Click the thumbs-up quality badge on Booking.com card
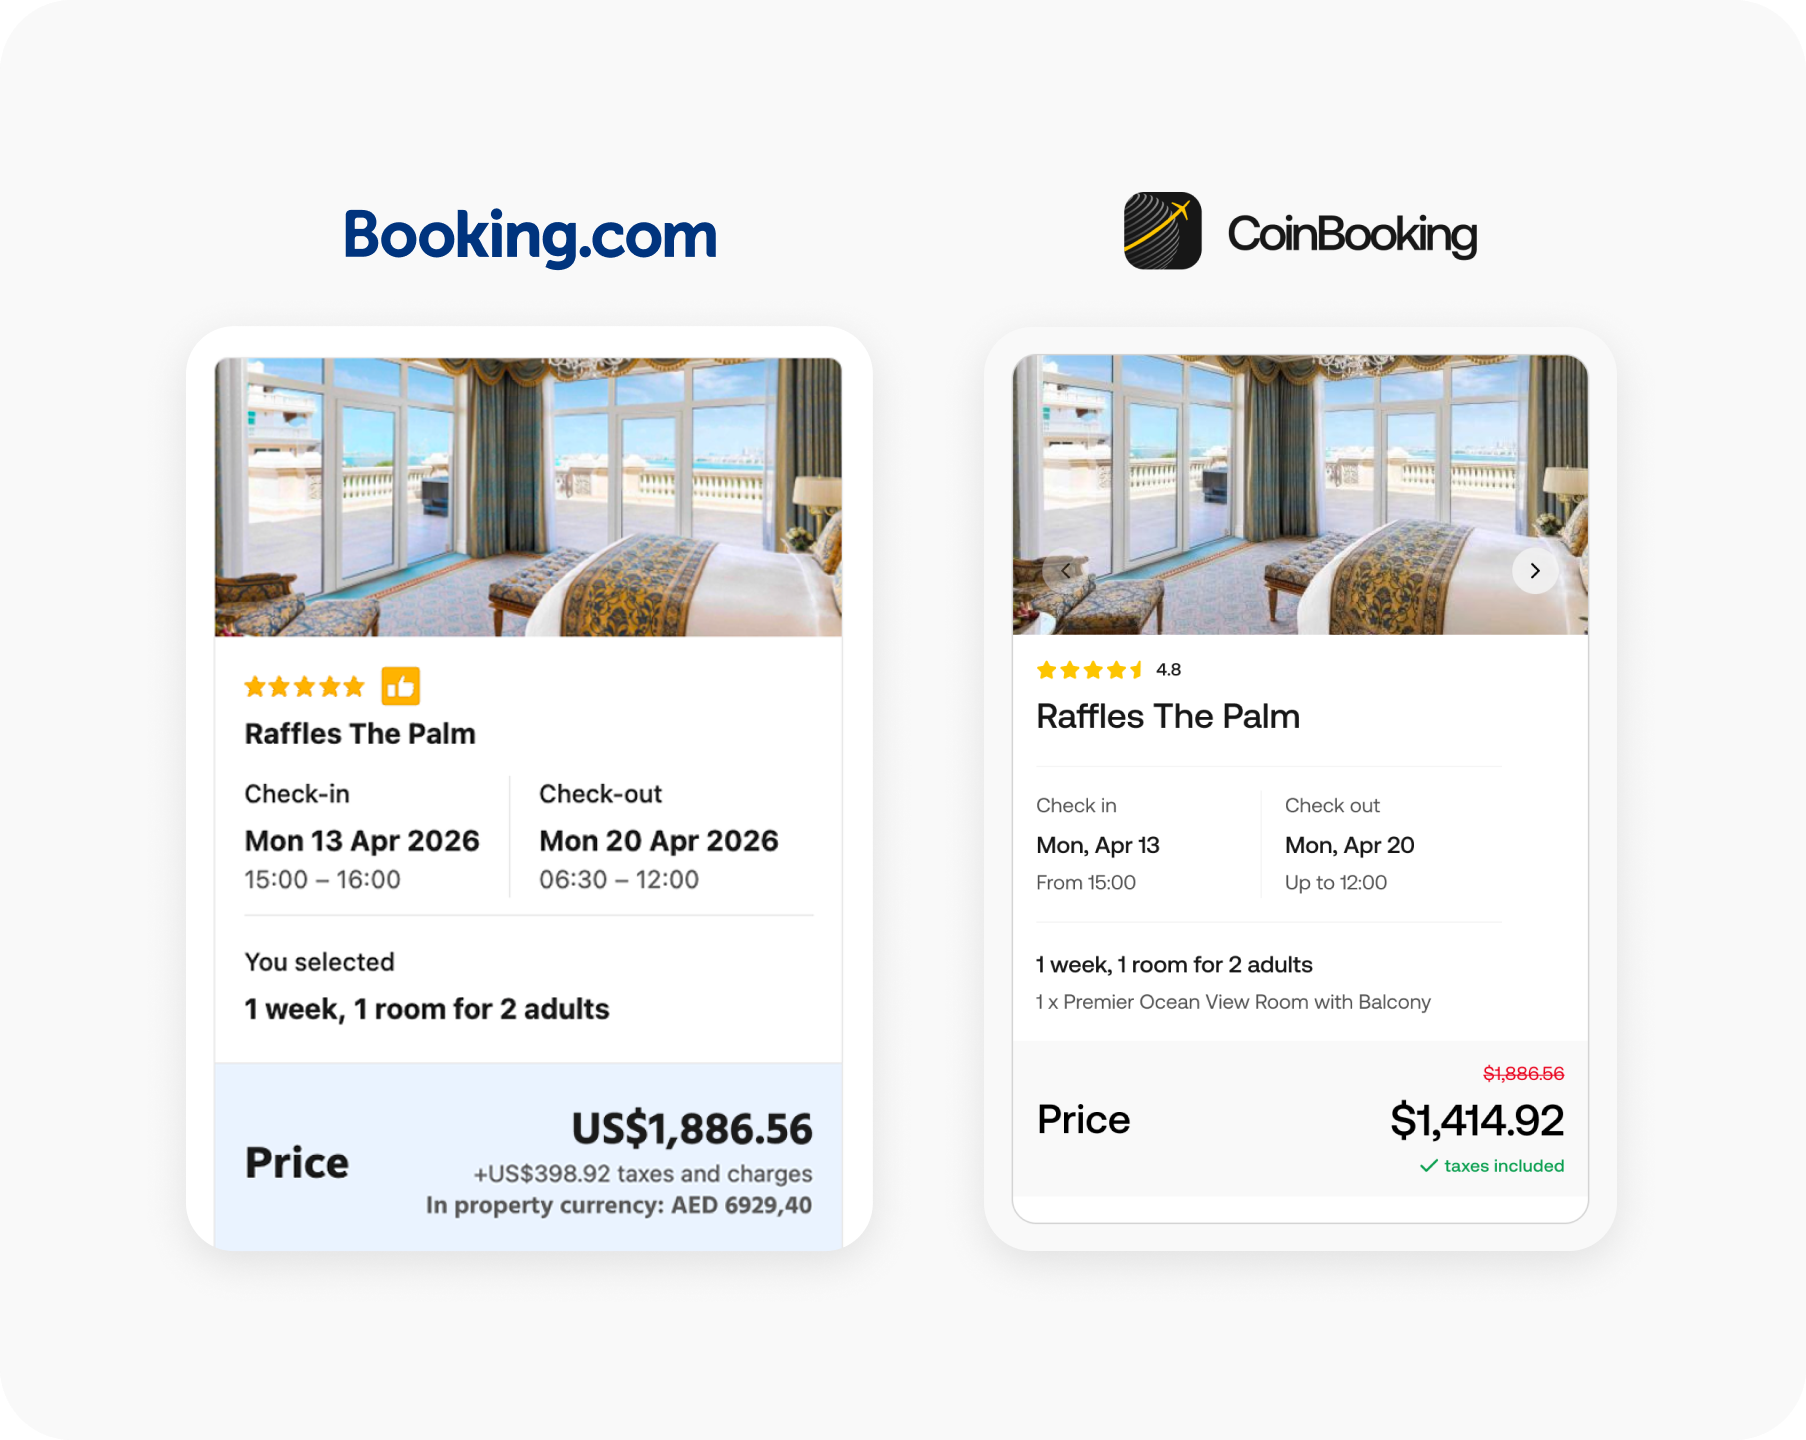This screenshot has height=1440, width=1806. click(x=399, y=685)
